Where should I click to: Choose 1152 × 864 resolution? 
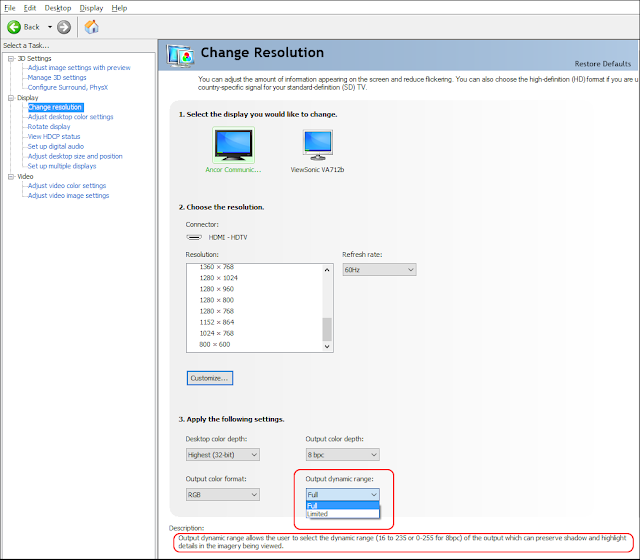(x=217, y=322)
